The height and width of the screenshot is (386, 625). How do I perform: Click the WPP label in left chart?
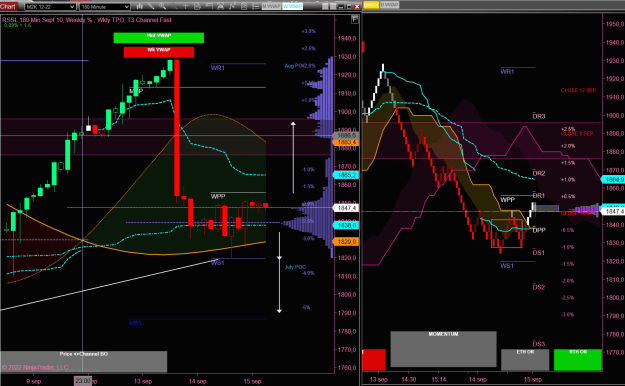point(218,197)
